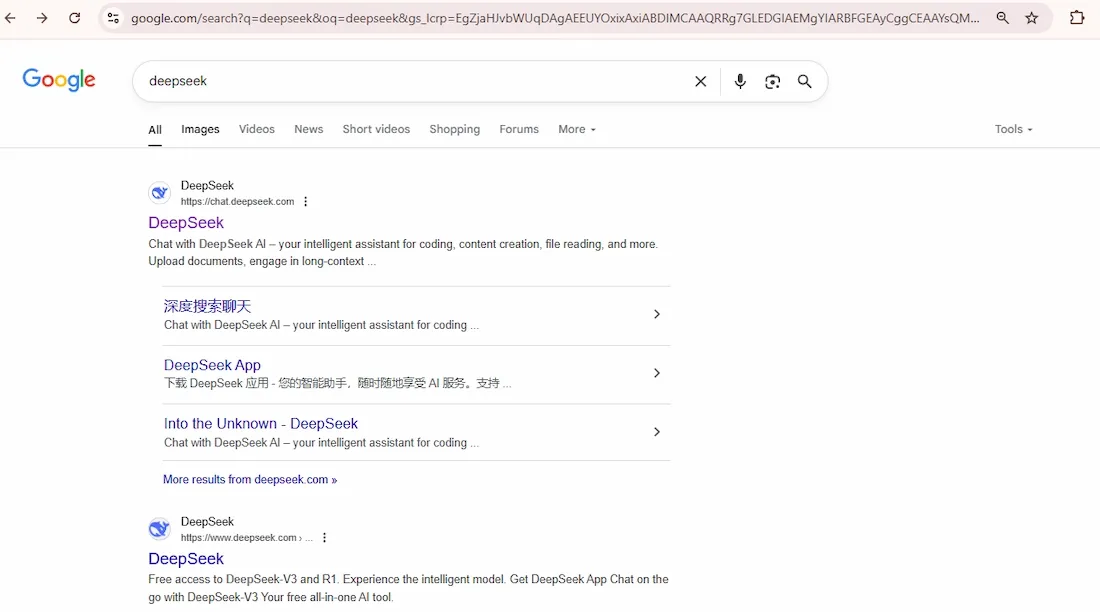
Task: Go back with the browser back arrow
Action: [10, 18]
